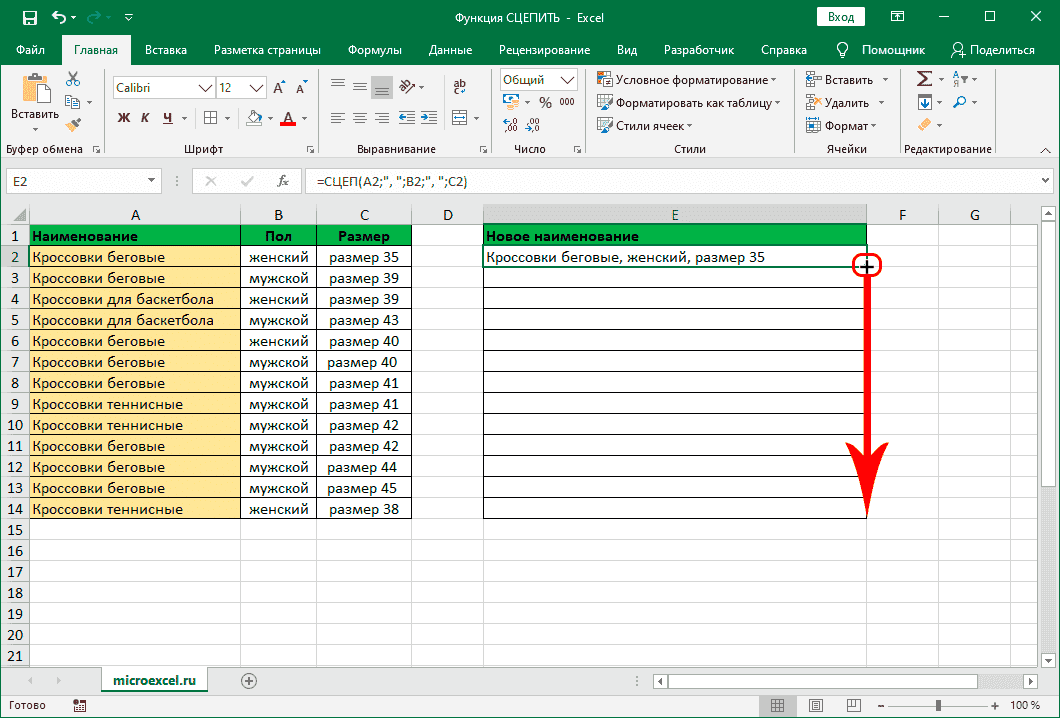Click the Insert Function fx icon
Screen dimensions: 1060x718
tap(283, 181)
